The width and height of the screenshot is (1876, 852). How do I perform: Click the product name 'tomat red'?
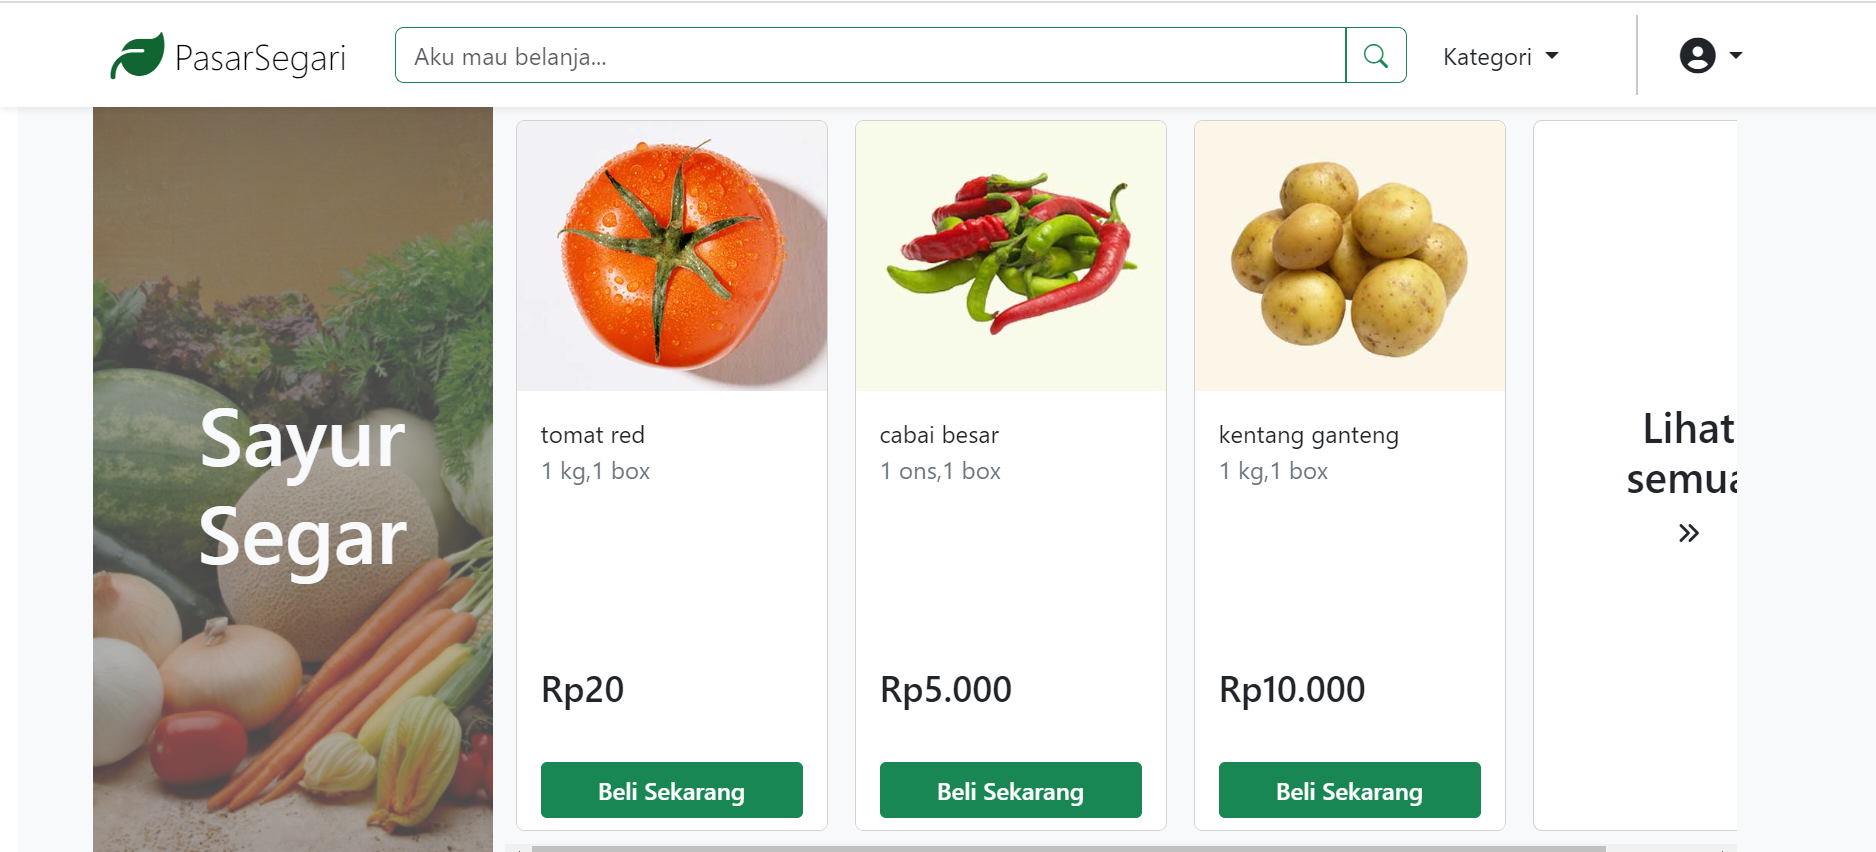click(592, 435)
